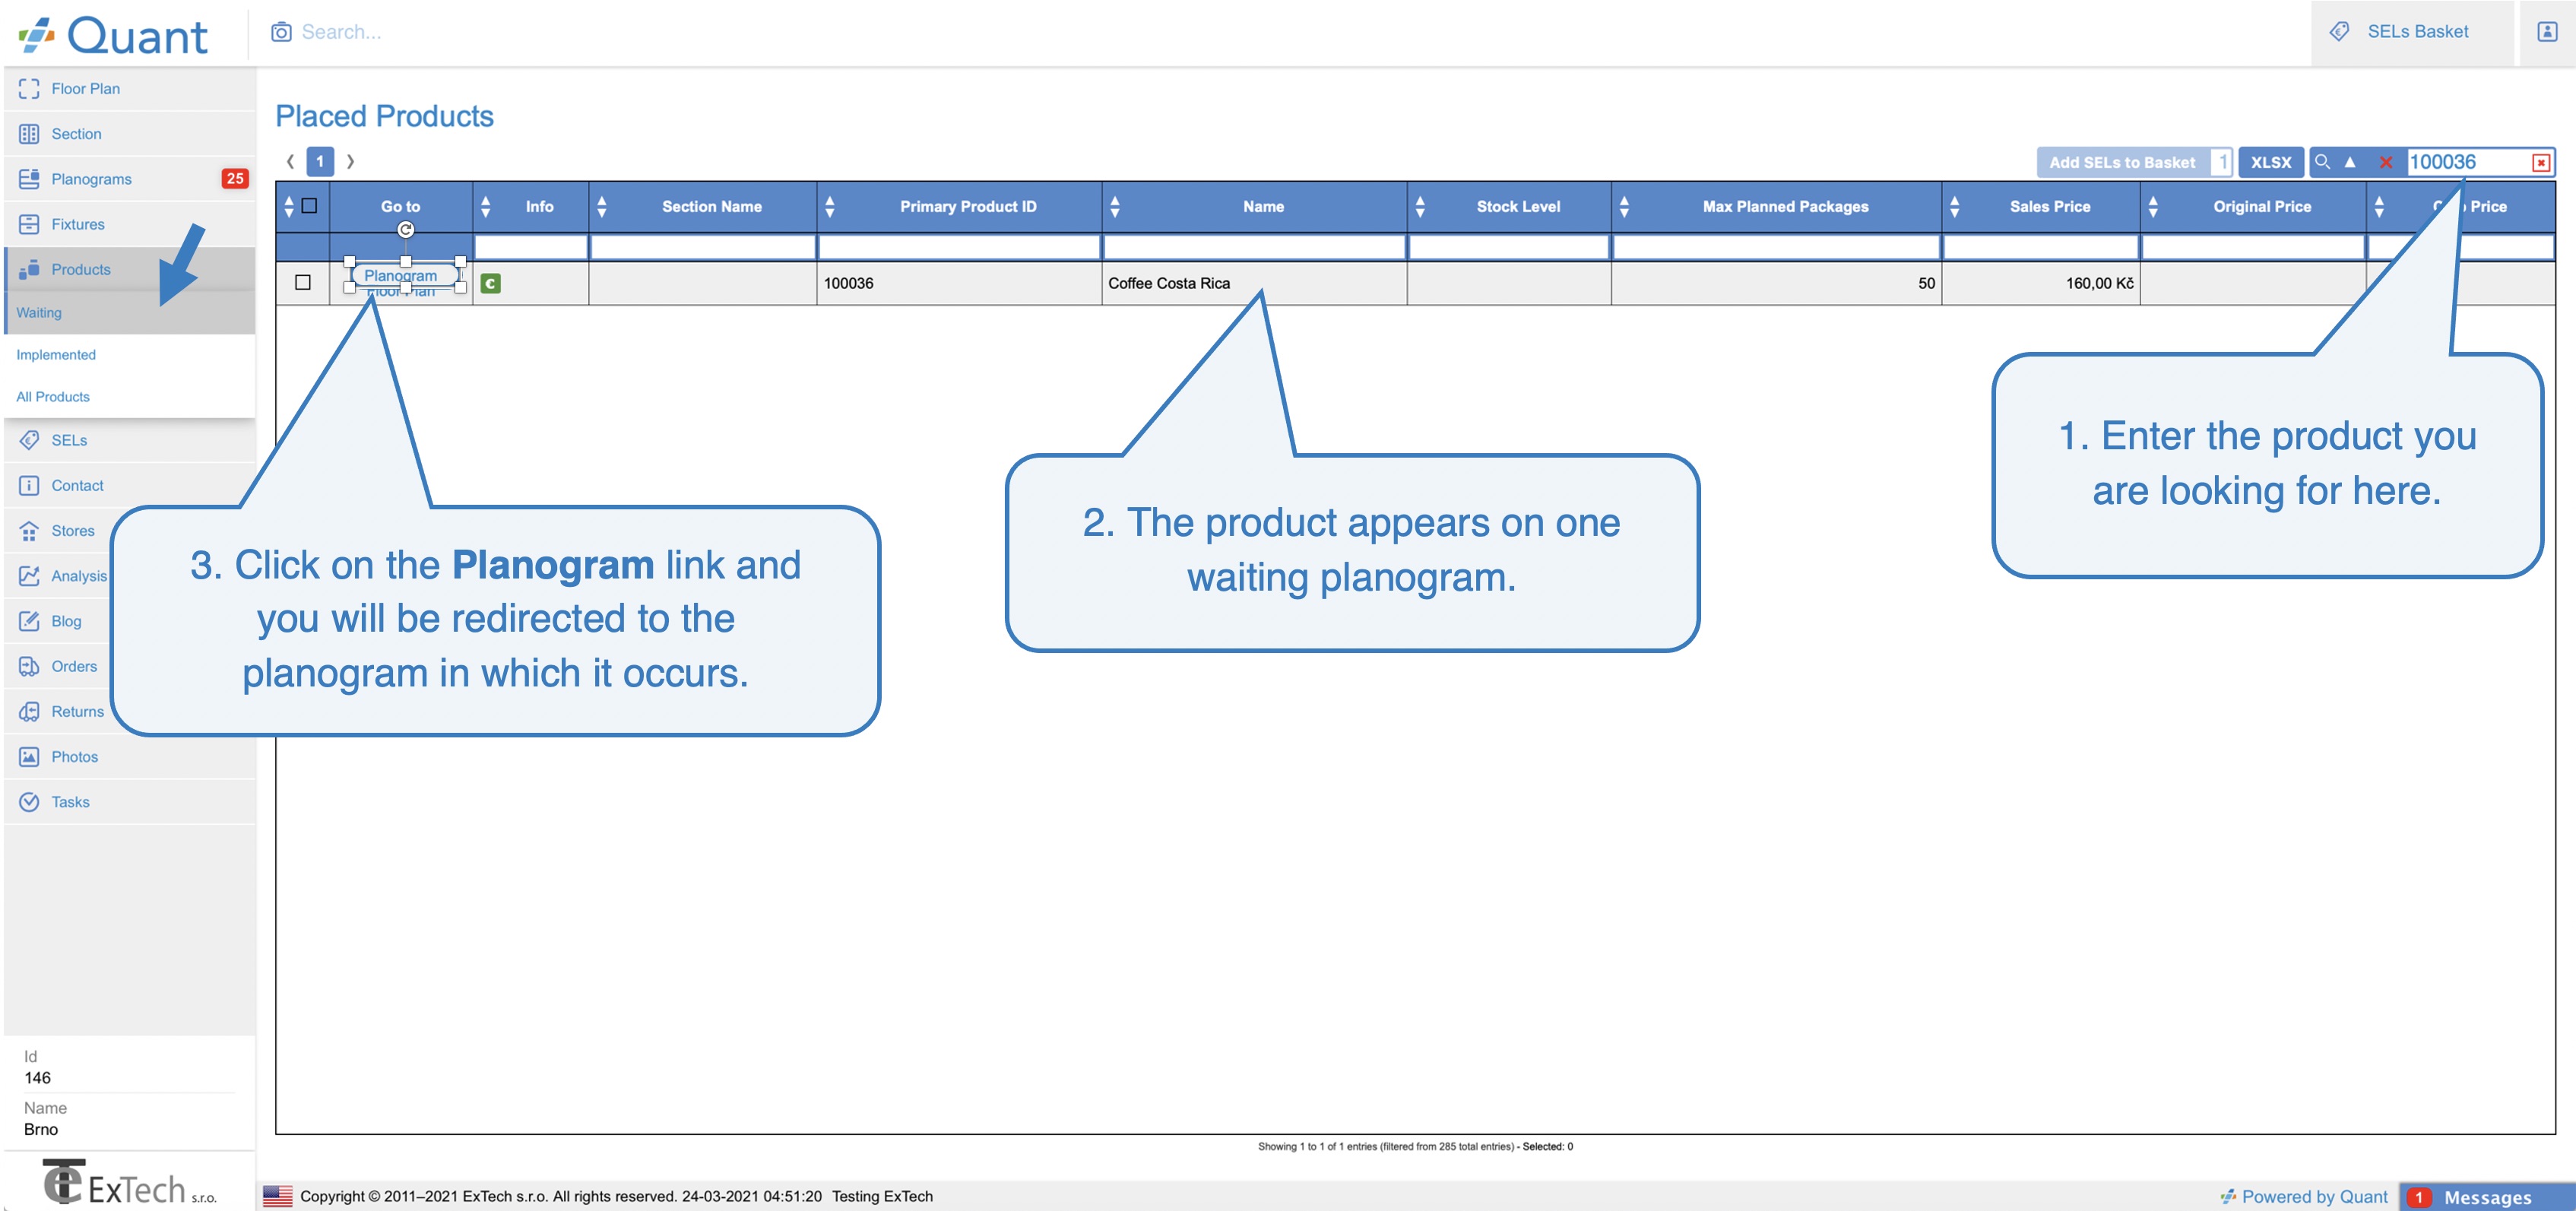Viewport: 2576px width, 1211px height.
Task: Sort by the Primary Product ID arrows
Action: 829,207
